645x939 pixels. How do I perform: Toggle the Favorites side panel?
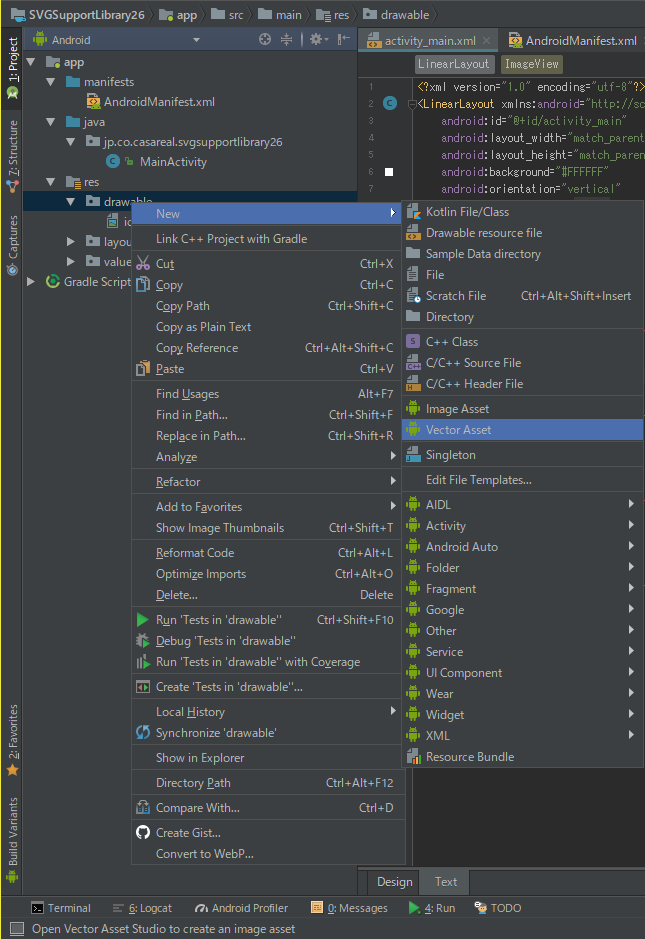(13, 730)
